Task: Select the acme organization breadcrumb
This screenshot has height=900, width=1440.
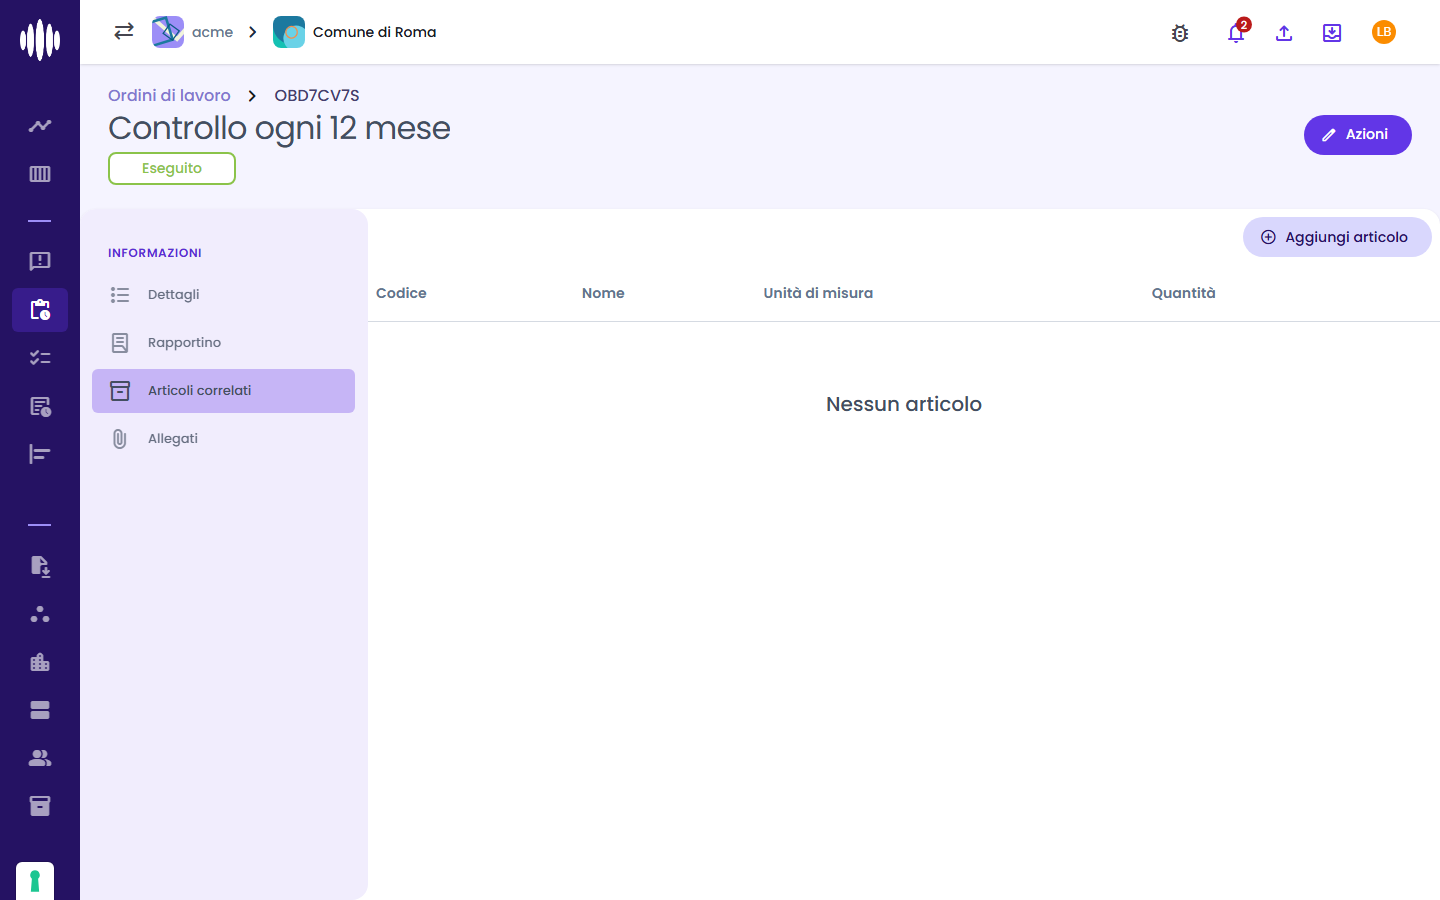Action: coord(193,32)
